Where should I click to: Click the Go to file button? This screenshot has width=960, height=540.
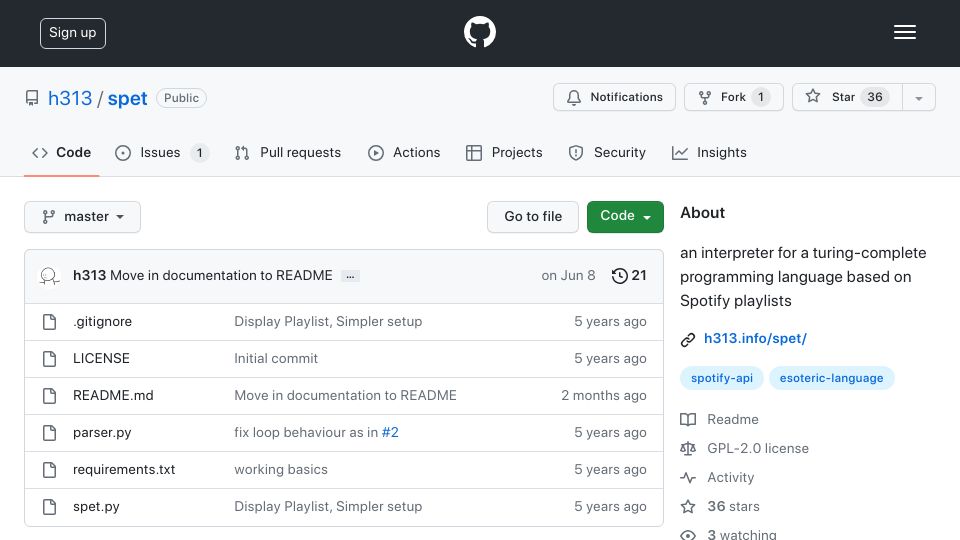533,217
